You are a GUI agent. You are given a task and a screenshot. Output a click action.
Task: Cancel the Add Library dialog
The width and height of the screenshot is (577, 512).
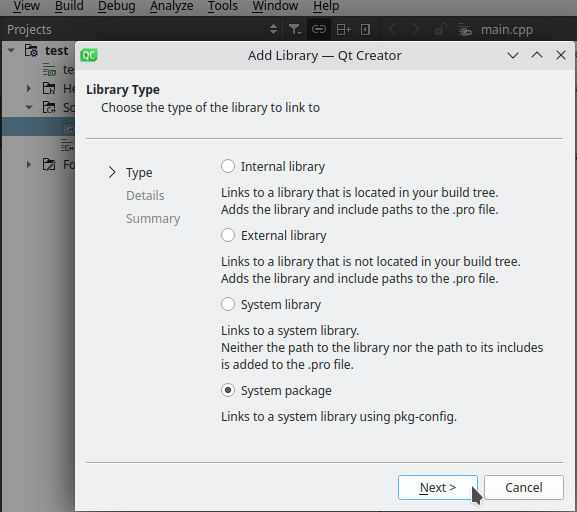[524, 487]
